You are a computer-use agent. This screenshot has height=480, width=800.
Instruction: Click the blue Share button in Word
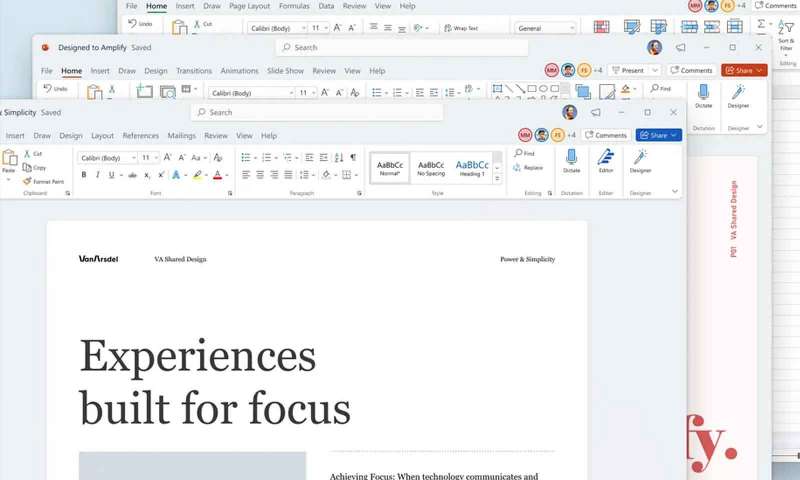click(x=659, y=135)
